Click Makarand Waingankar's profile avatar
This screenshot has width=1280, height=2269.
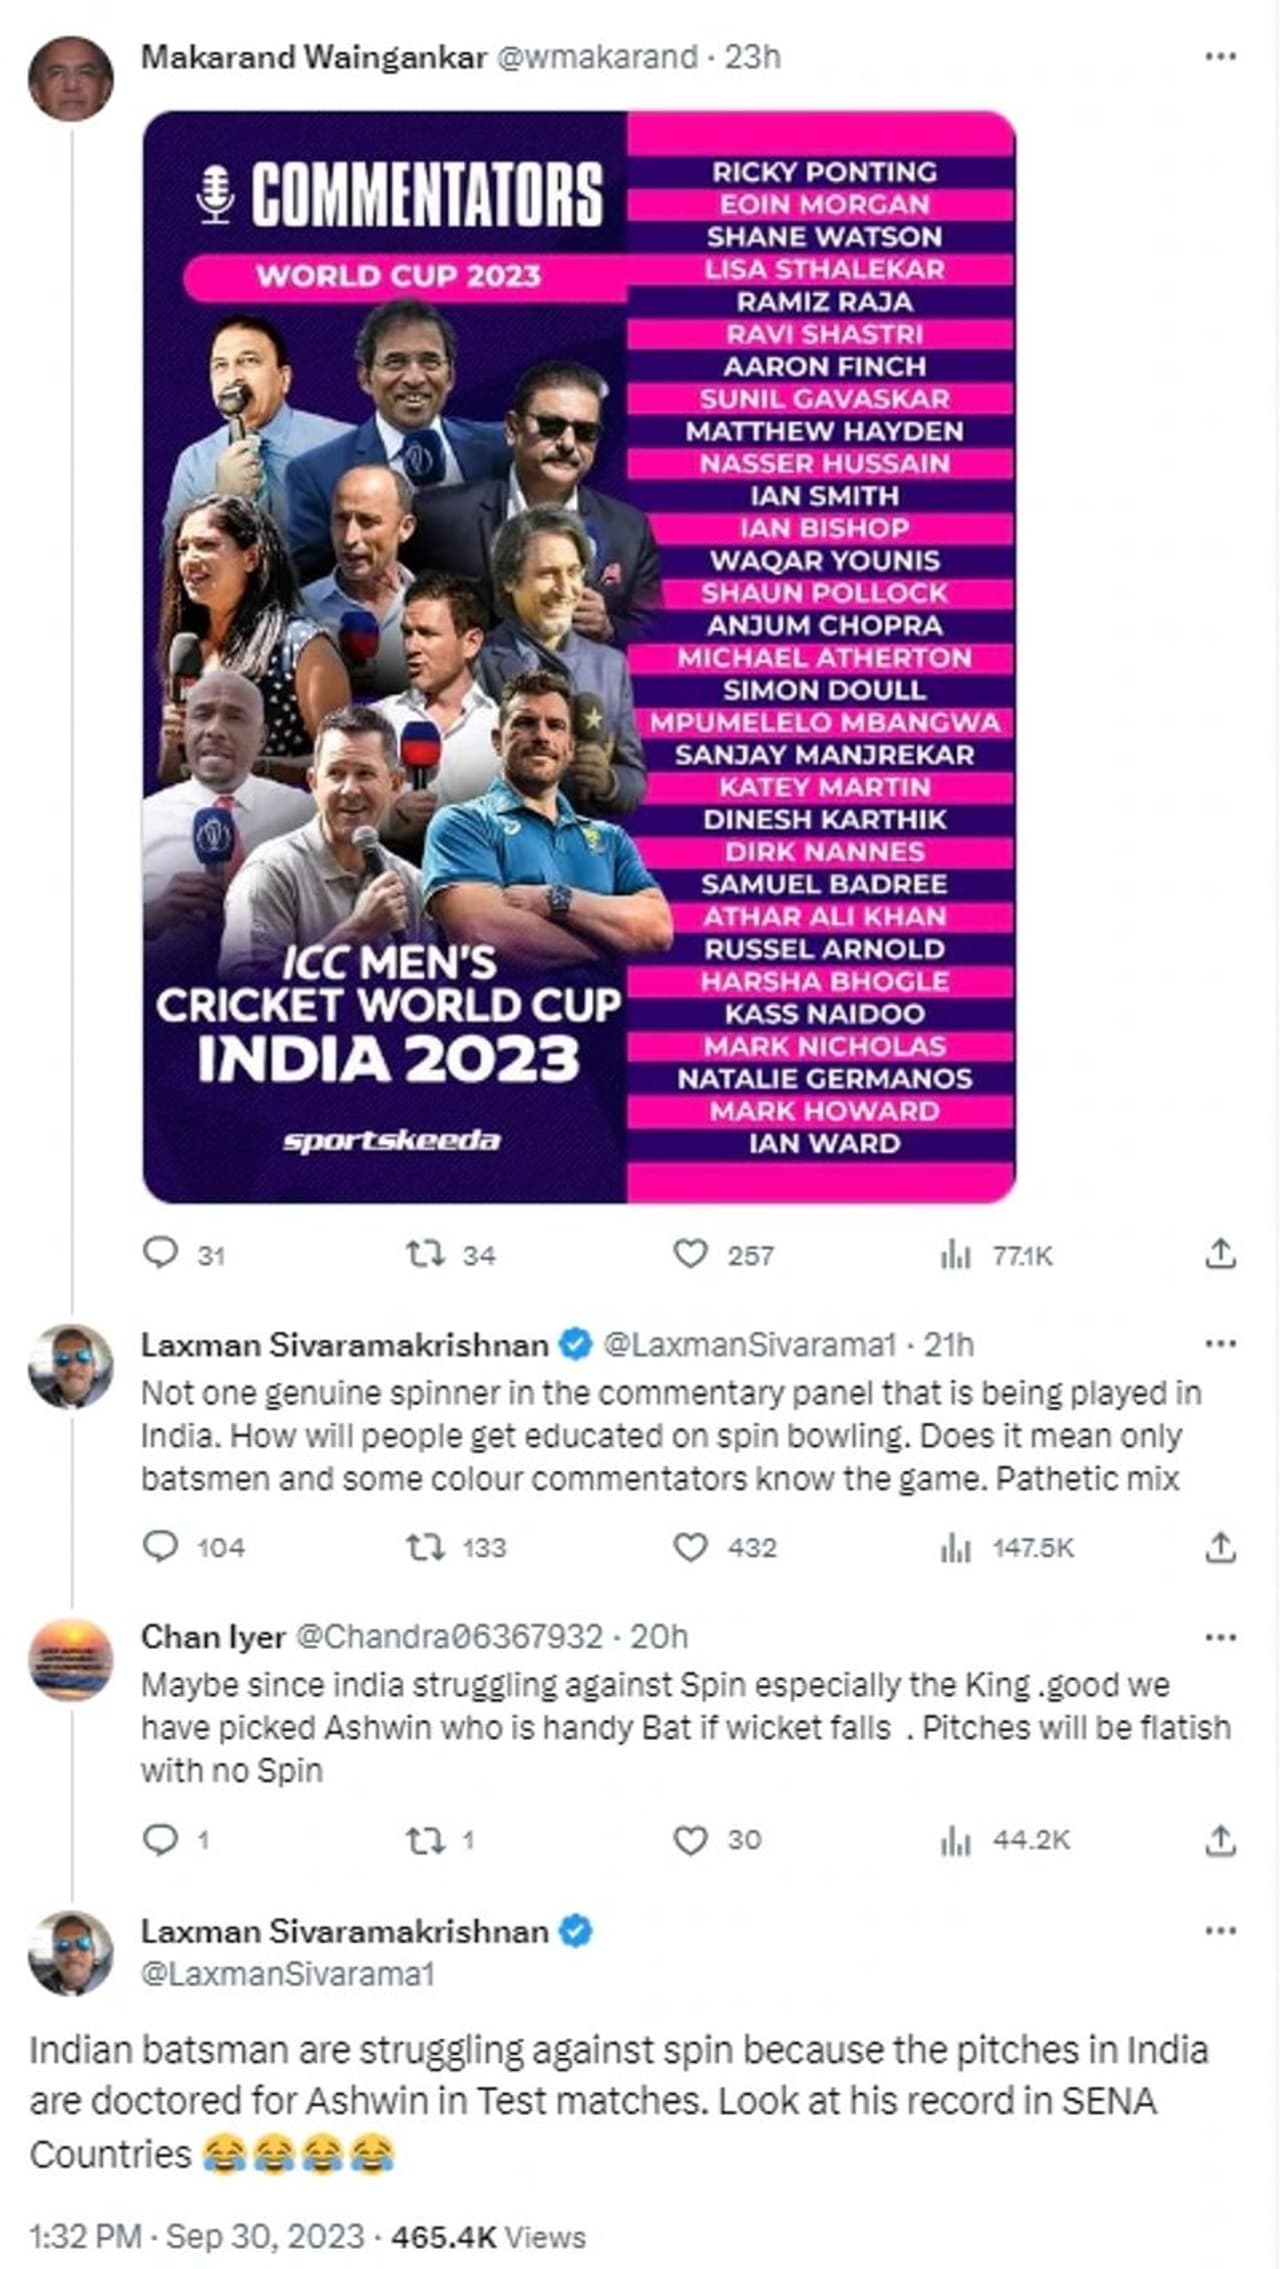[70, 79]
